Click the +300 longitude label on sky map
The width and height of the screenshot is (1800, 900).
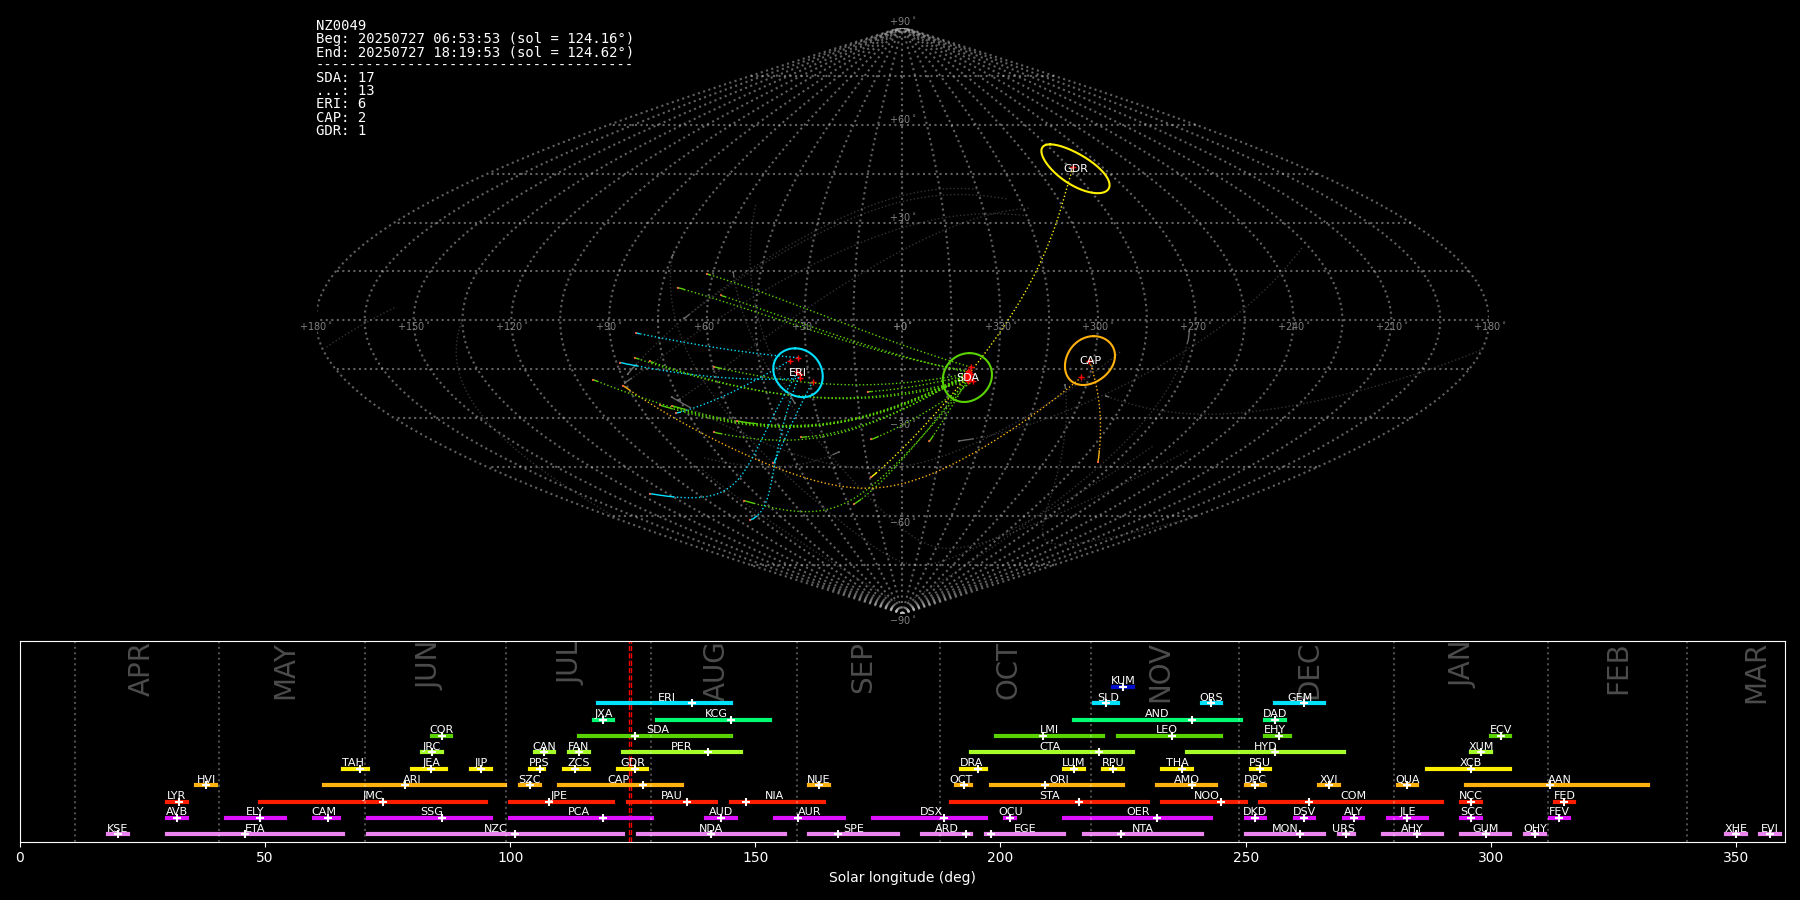(x=1095, y=326)
